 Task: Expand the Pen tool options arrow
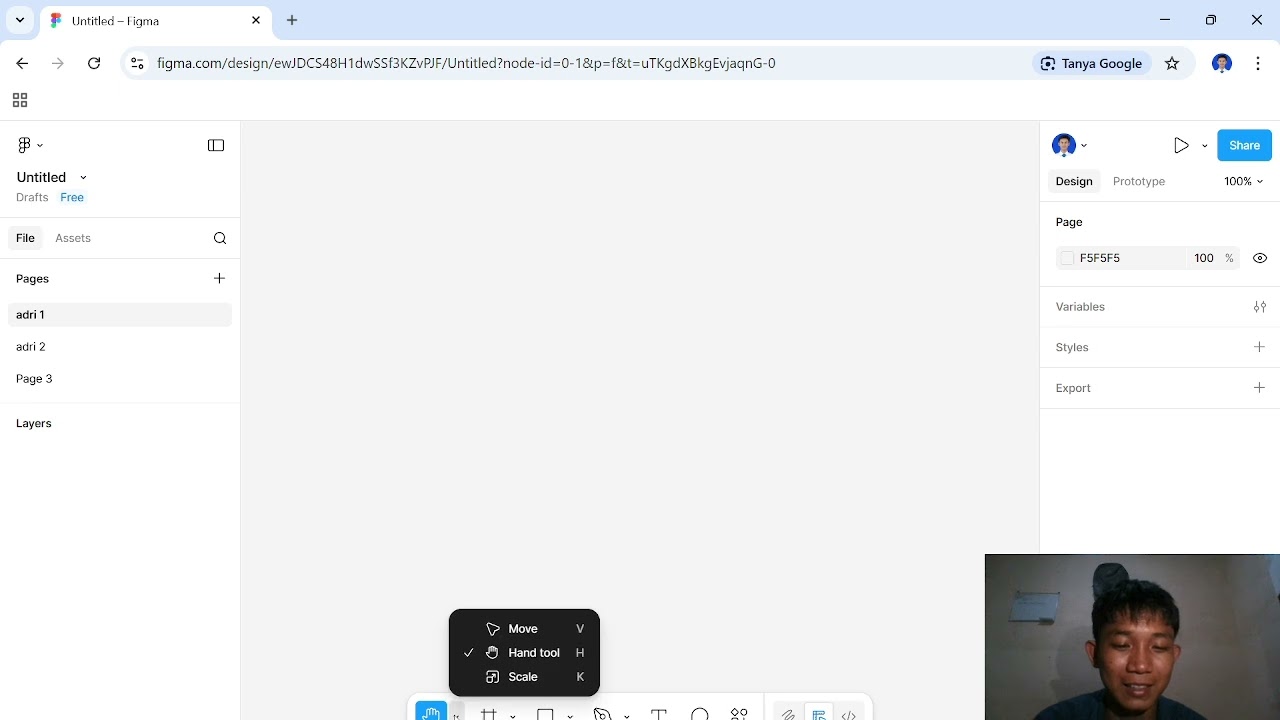click(627, 716)
